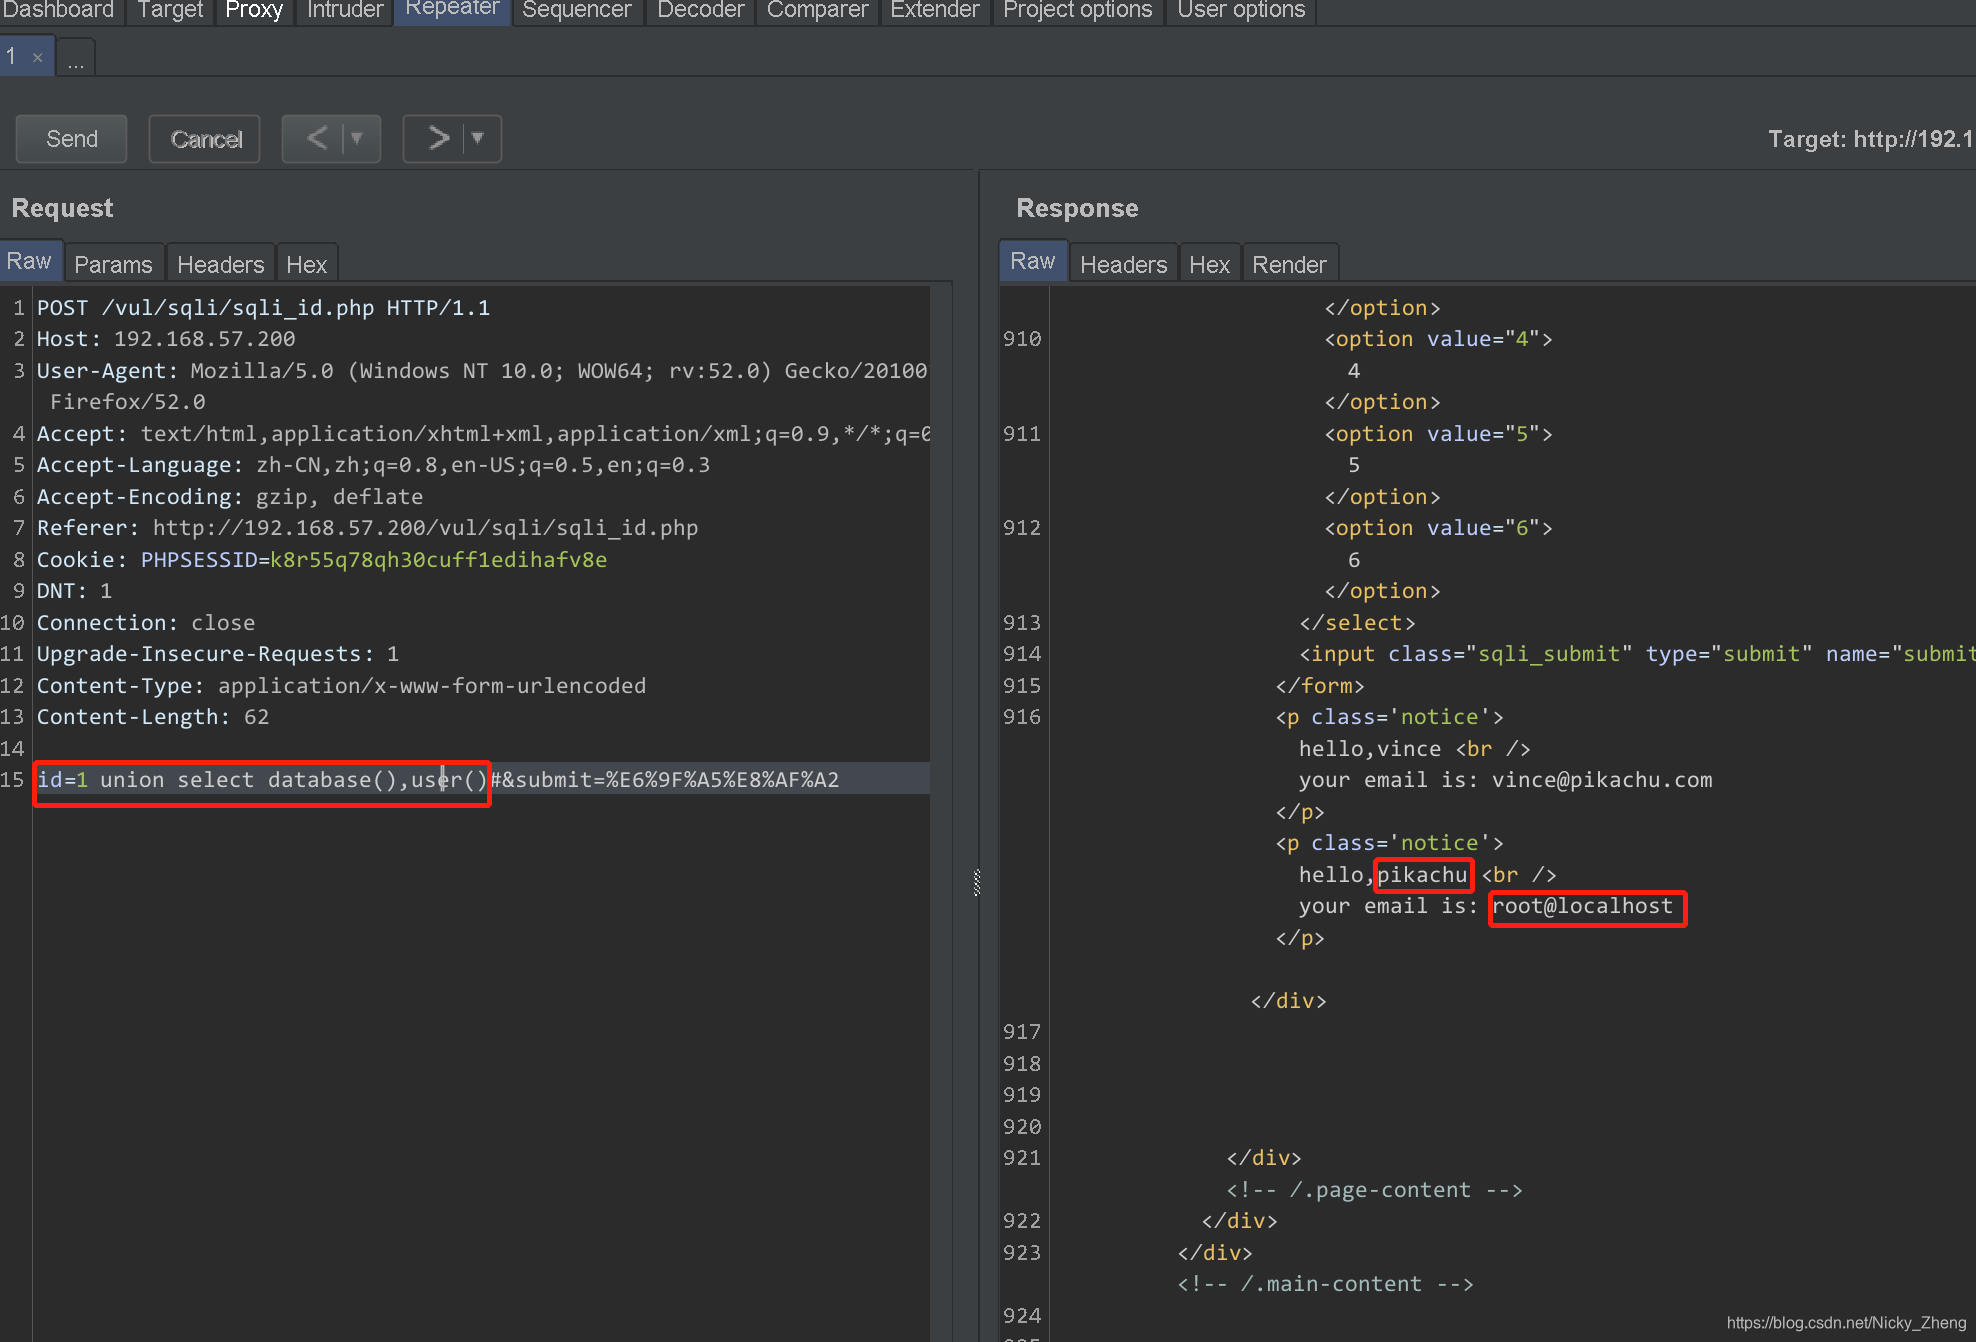
Task: Click the /.main-content comment line
Action: pos(1325,1284)
